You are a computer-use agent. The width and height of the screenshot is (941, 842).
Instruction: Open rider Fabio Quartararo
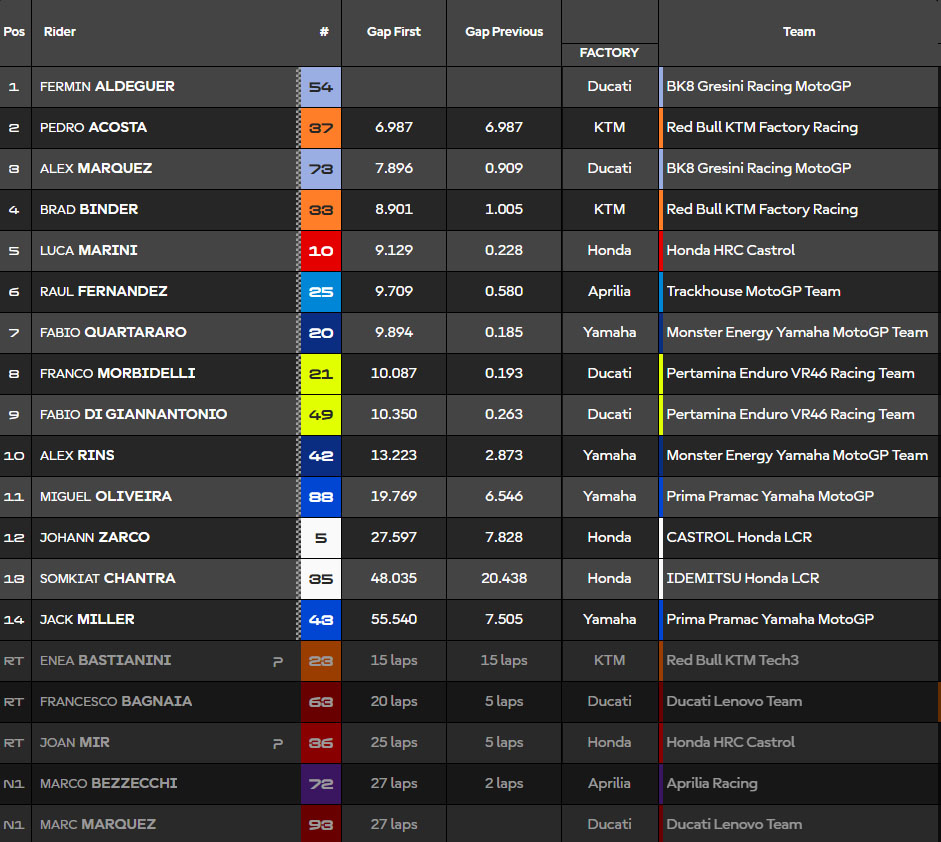click(113, 333)
